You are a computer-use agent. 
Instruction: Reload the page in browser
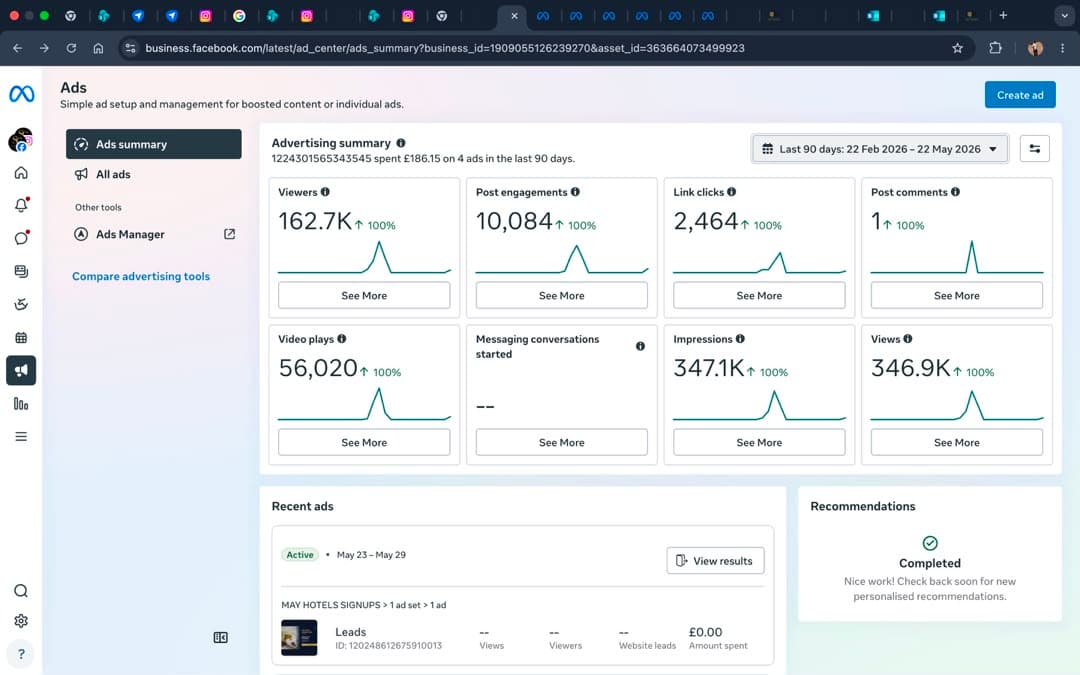pyautogui.click(x=71, y=48)
